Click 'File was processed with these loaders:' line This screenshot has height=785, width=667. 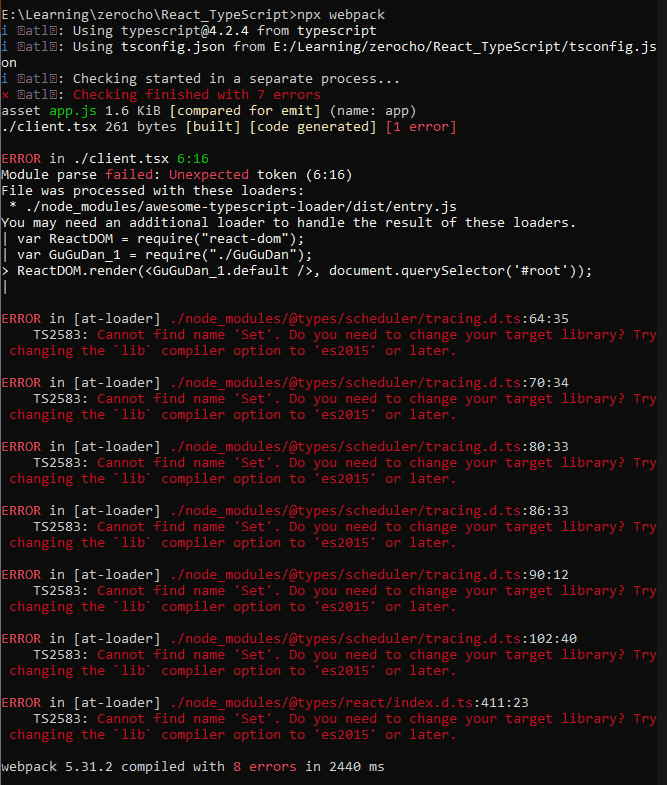[x=153, y=191]
